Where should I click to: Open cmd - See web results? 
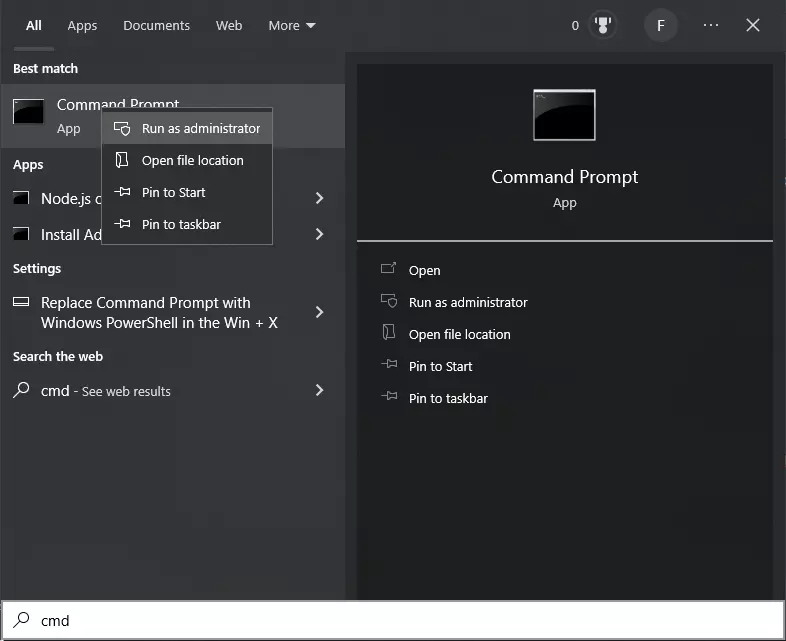(x=106, y=391)
